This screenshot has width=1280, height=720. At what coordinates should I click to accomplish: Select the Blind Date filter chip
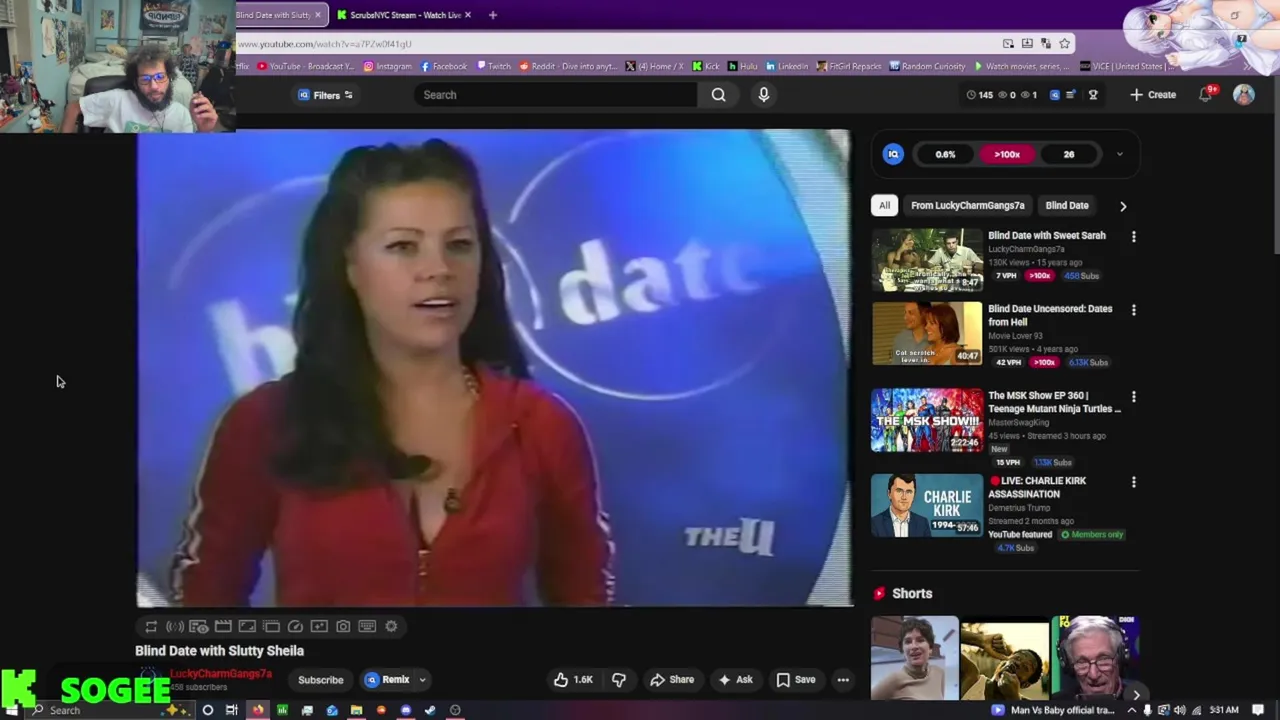coord(1067,205)
